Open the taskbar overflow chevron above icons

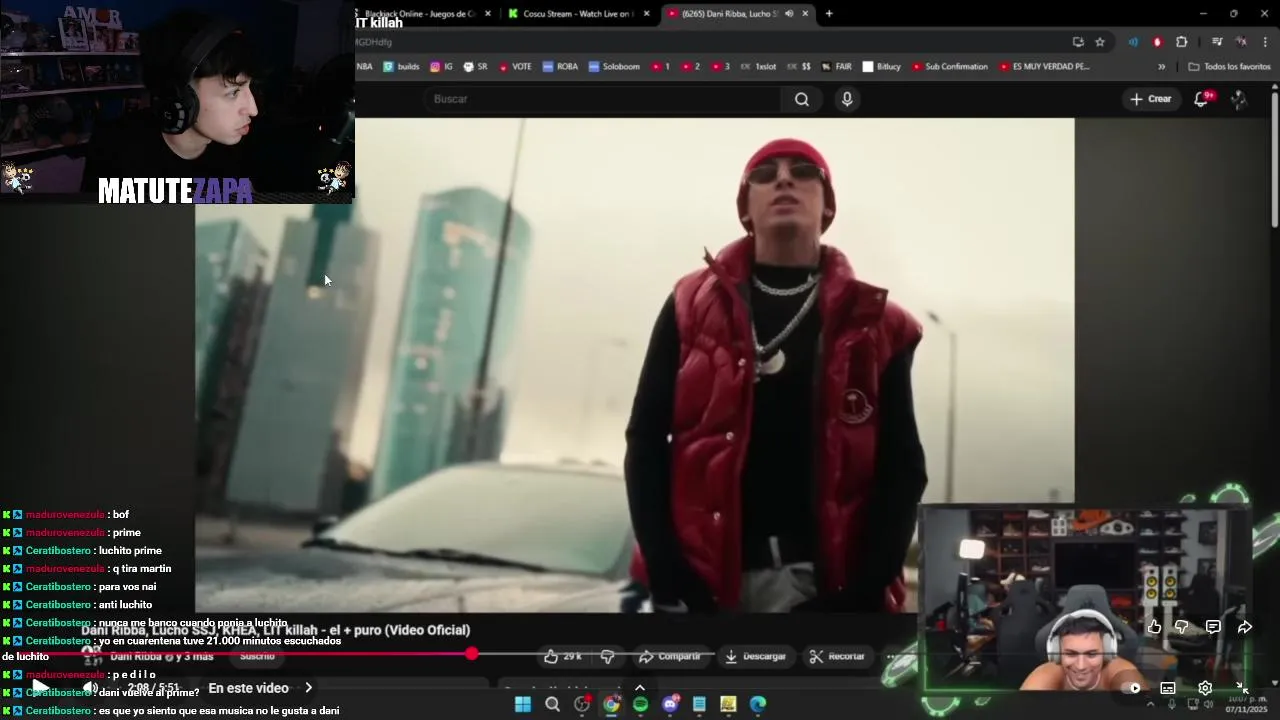coord(640,687)
